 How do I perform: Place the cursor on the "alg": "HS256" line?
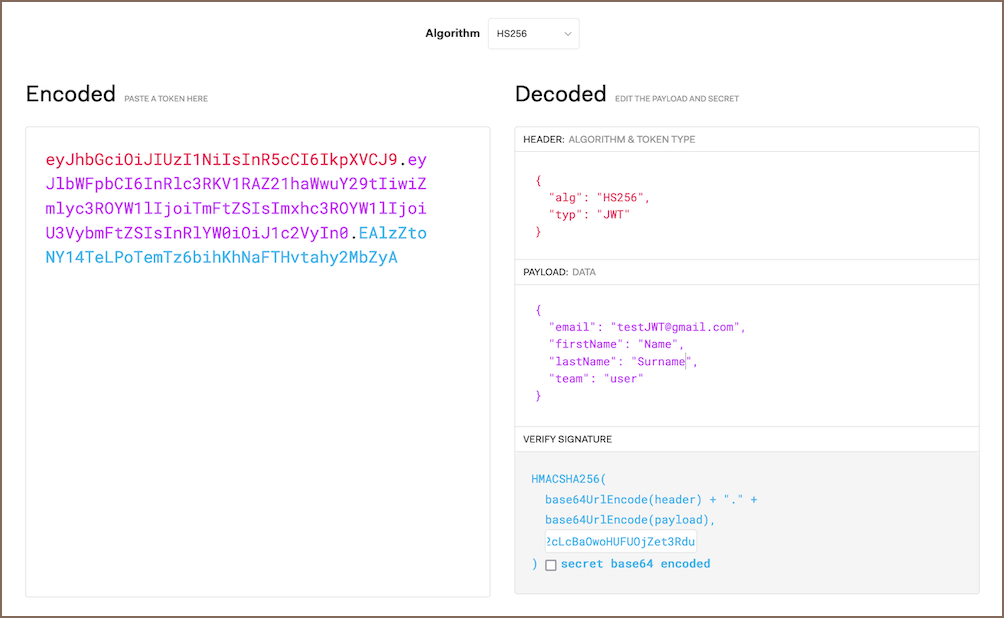pyautogui.click(x=598, y=198)
